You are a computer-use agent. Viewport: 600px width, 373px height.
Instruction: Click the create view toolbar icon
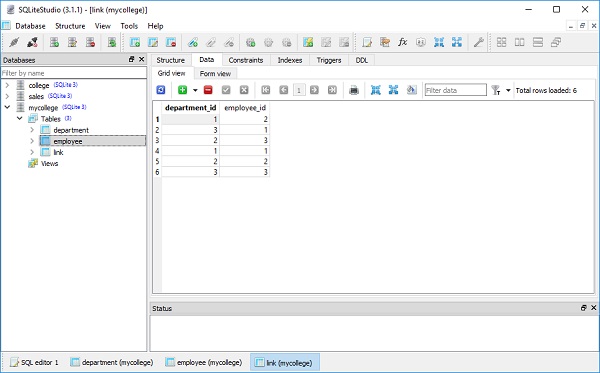pos(308,42)
